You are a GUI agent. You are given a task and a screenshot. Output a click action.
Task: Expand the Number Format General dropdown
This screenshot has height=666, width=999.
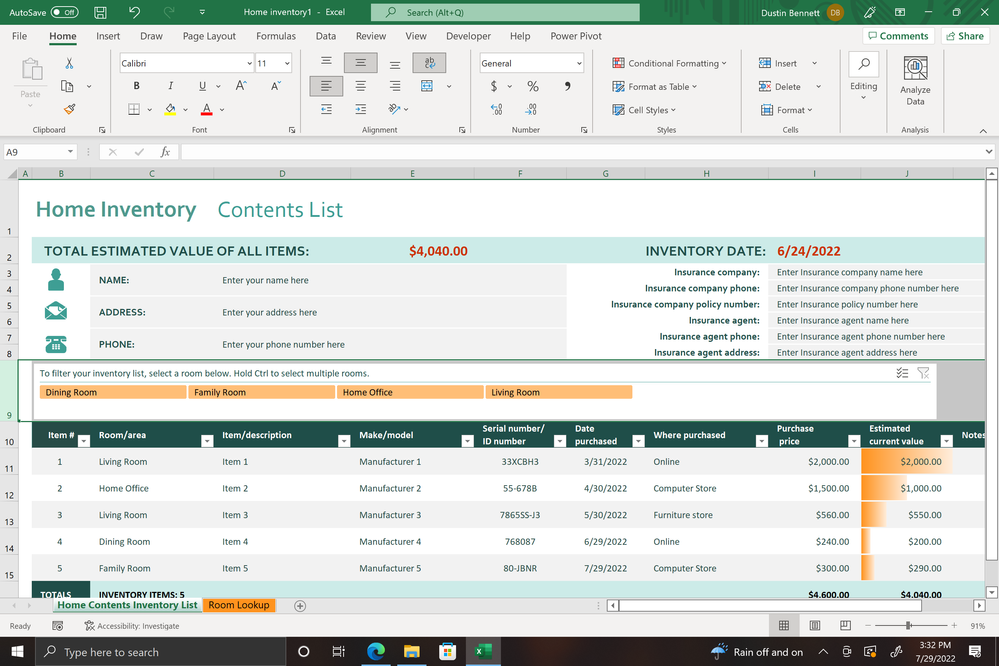tap(579, 63)
